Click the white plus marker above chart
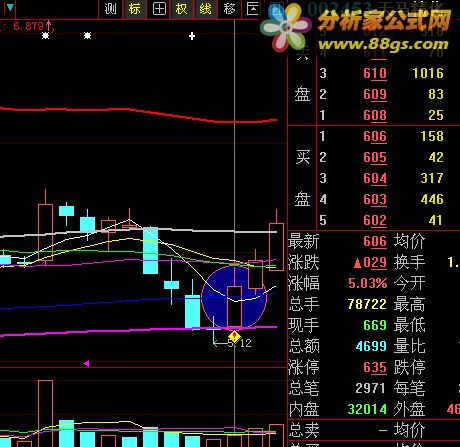 click(192, 36)
